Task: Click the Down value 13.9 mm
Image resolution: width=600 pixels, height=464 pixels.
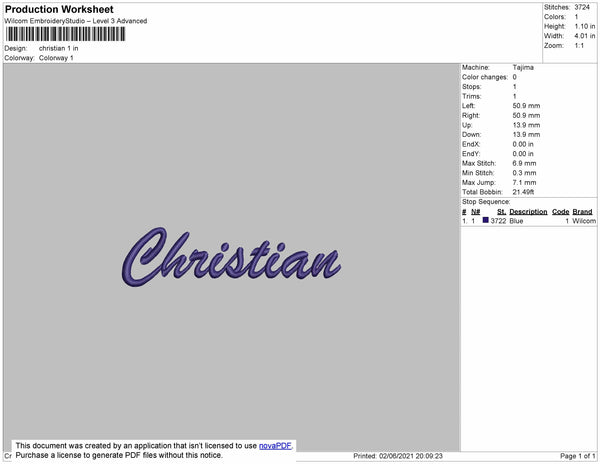Action: [x=526, y=135]
